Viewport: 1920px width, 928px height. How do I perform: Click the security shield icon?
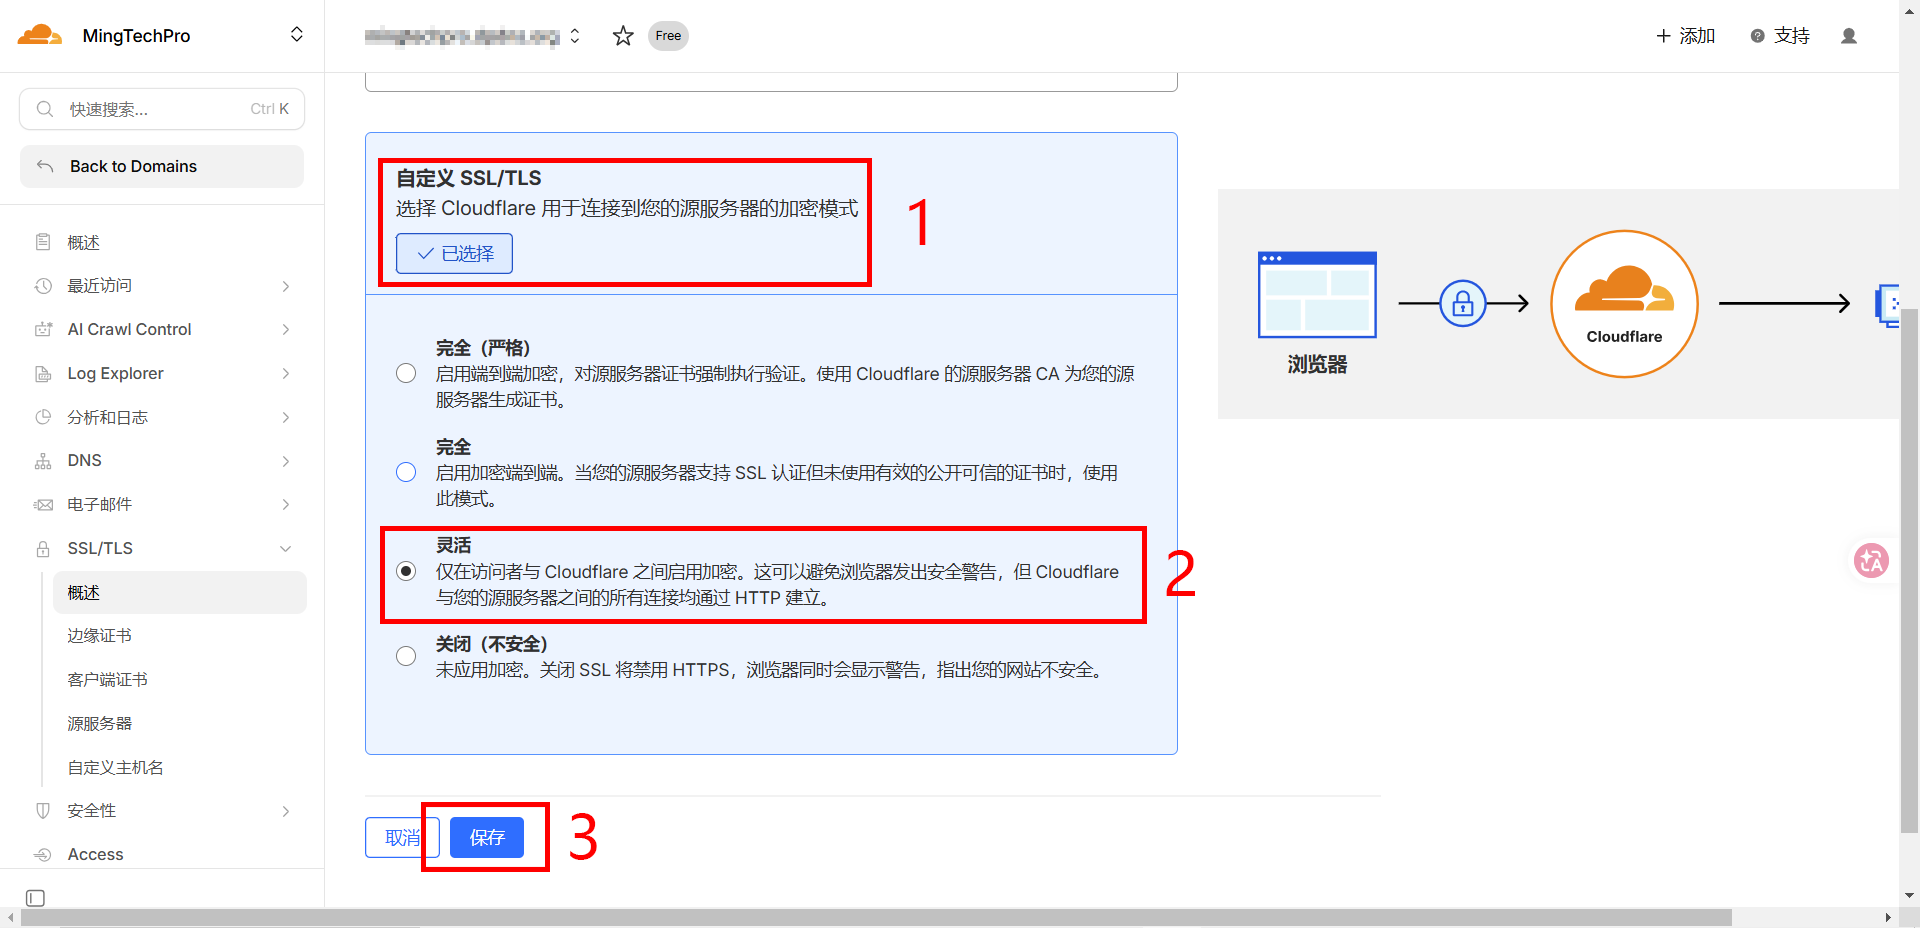(x=43, y=811)
